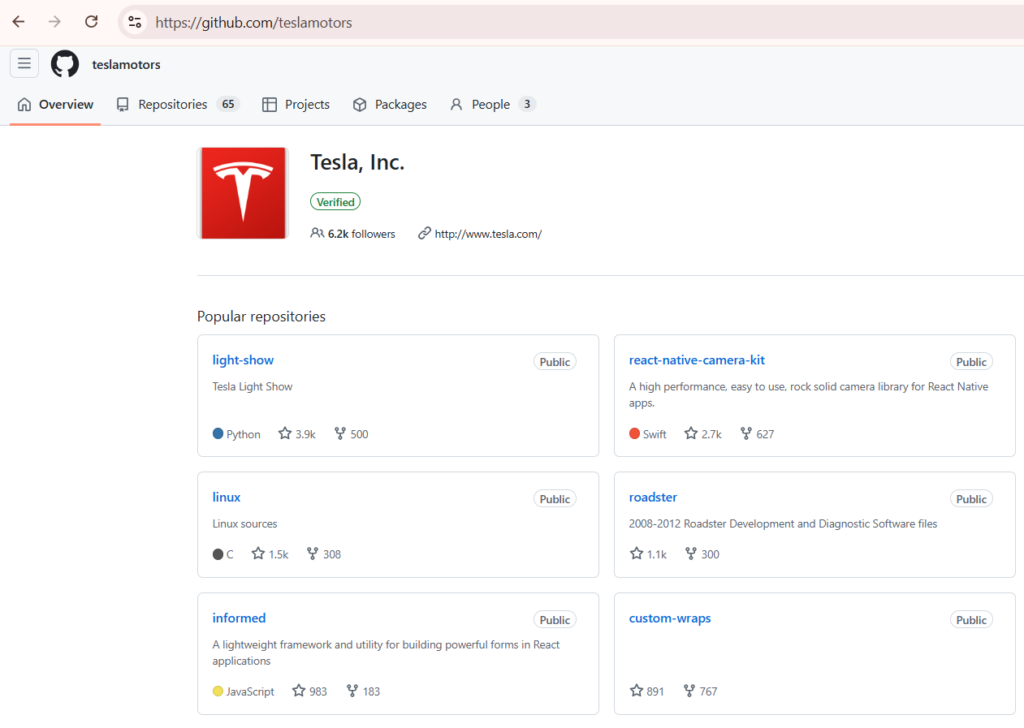Click the GitHub Octocat logo
Viewport: 1024px width, 728px height.
tap(65, 64)
